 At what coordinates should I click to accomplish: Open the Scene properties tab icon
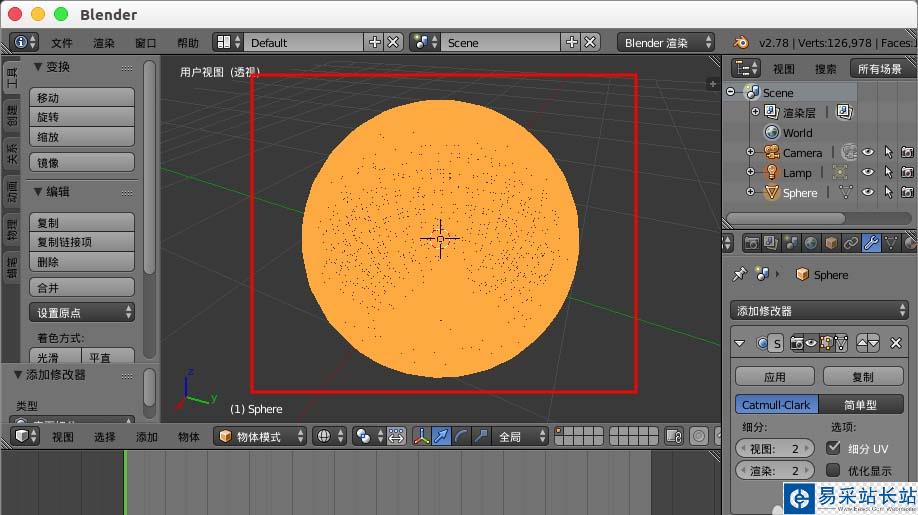[791, 243]
